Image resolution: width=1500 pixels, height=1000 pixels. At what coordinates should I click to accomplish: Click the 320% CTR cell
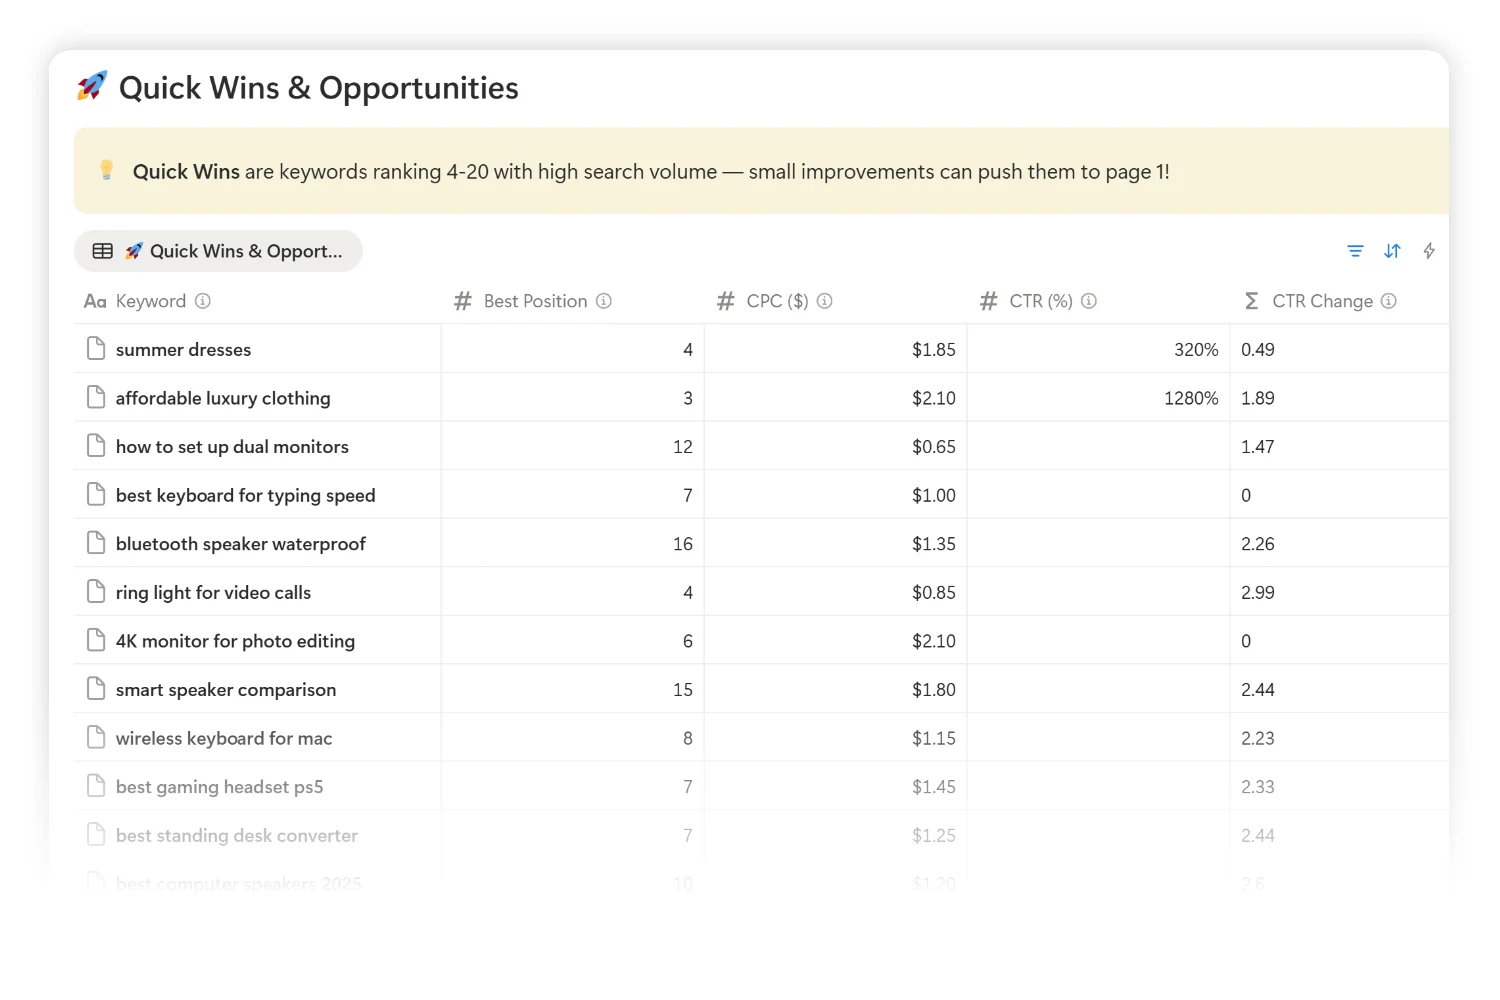[x=1099, y=349]
